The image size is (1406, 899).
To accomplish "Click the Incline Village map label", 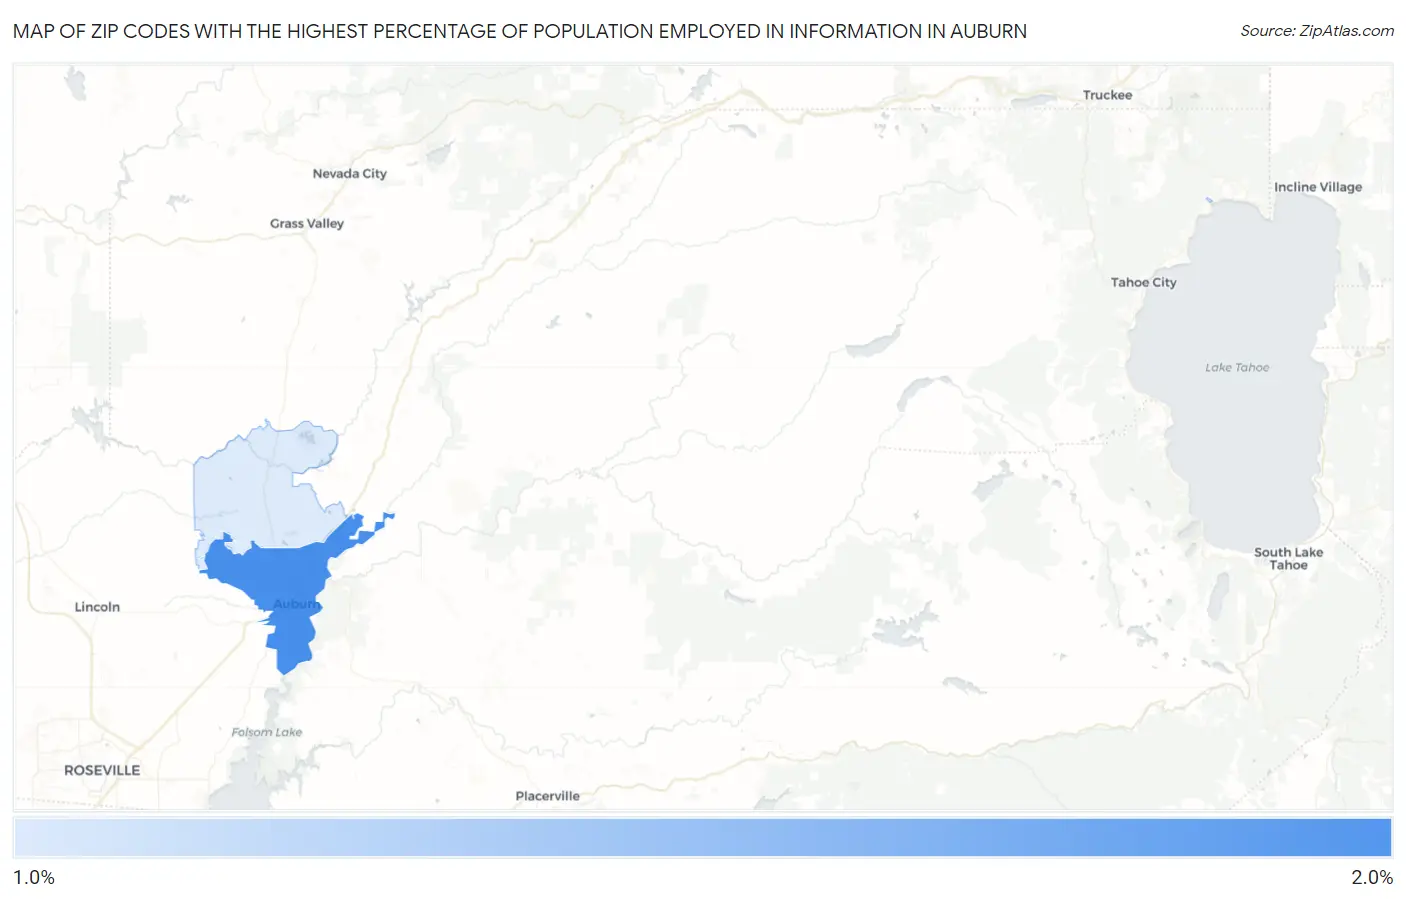I will [1317, 187].
